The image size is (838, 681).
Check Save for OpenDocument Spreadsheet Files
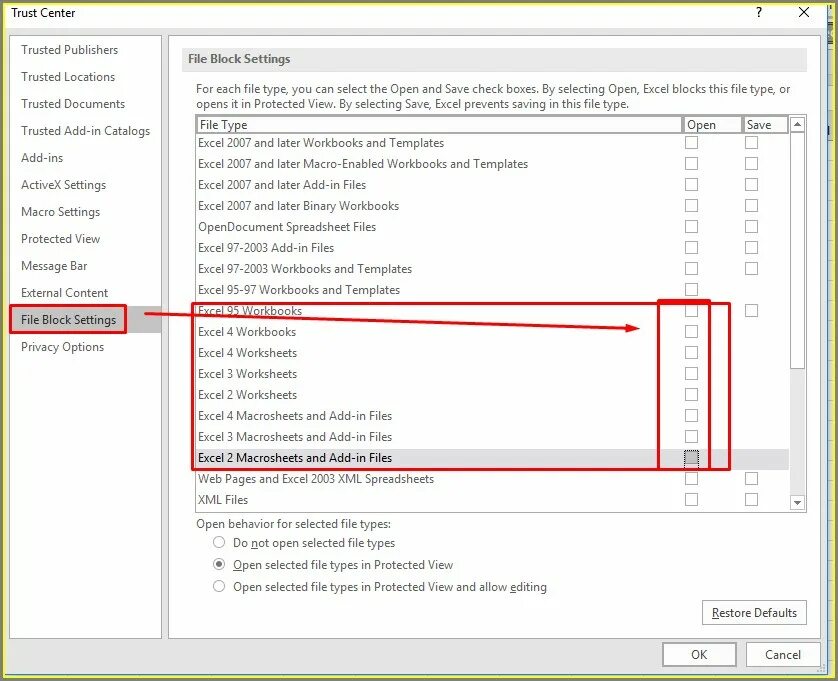tap(751, 227)
